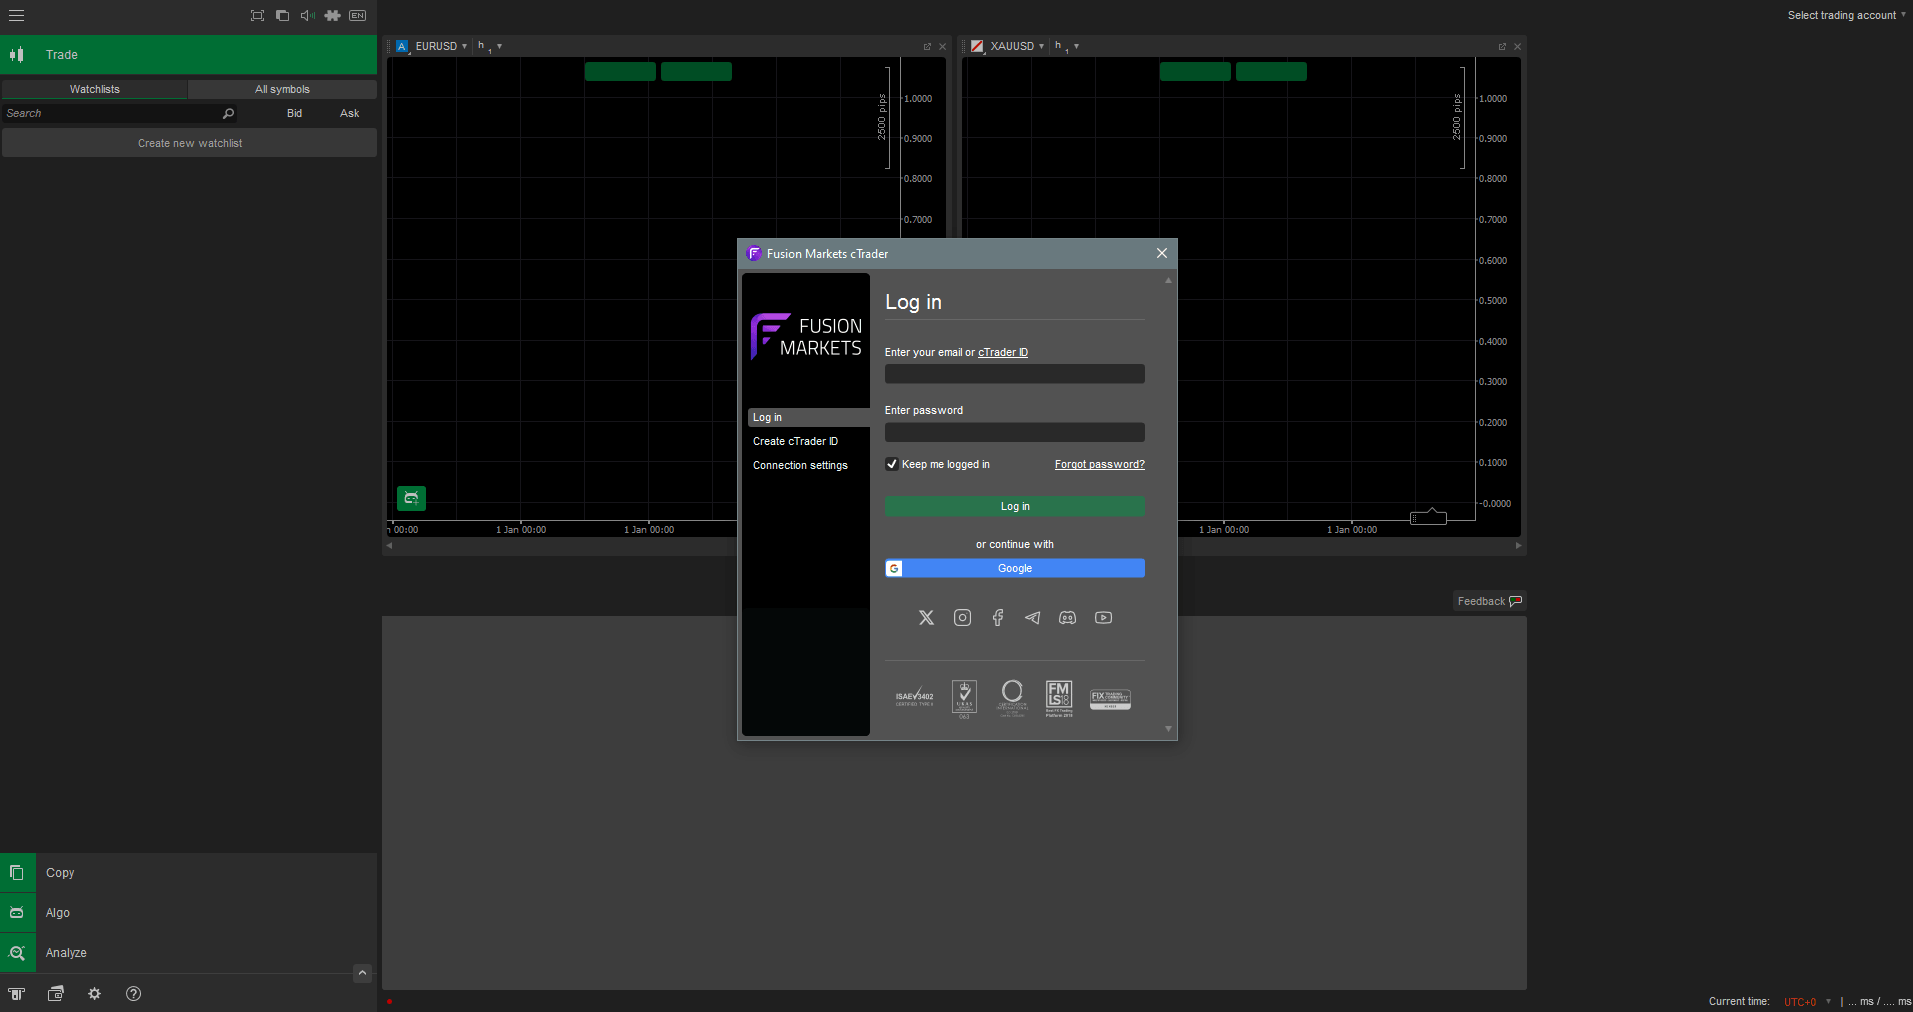Click the ISAE 3402 certification badge
Screen dimensions: 1913x1012
point(914,698)
